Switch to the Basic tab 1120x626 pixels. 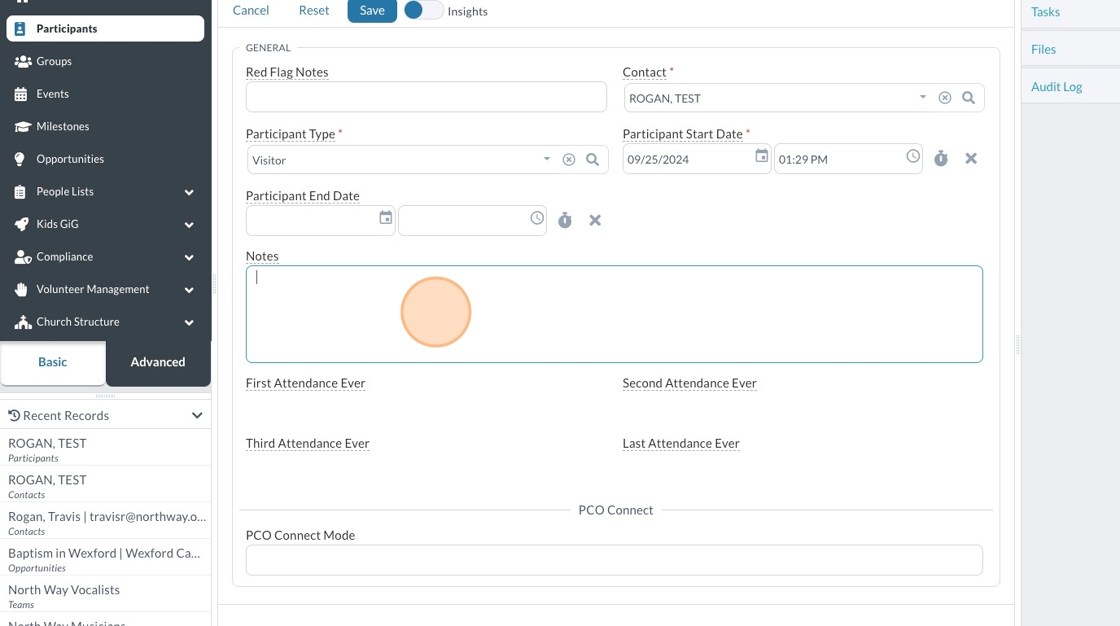(x=53, y=362)
